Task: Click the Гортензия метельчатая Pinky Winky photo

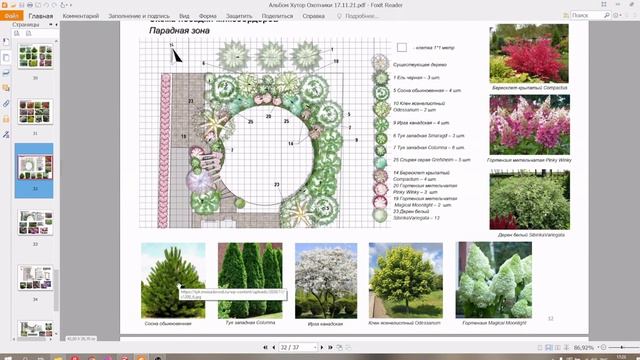Action: (530, 125)
